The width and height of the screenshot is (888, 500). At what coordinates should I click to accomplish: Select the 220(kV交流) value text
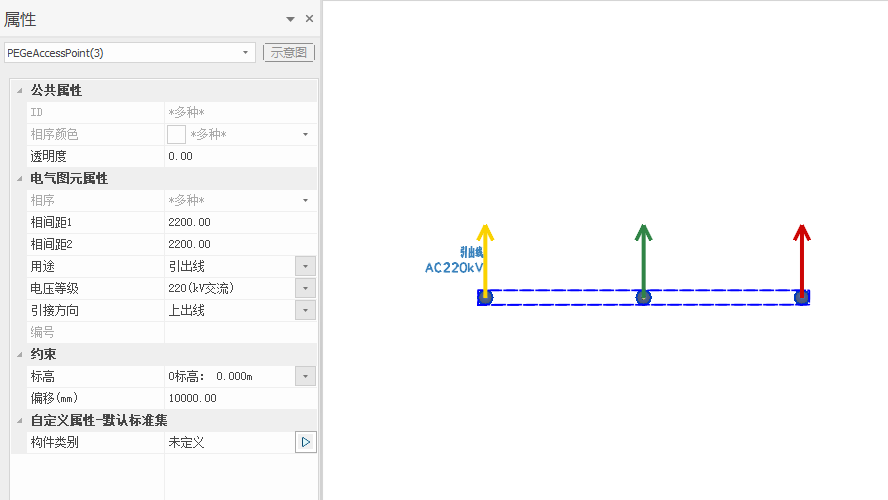(201, 288)
